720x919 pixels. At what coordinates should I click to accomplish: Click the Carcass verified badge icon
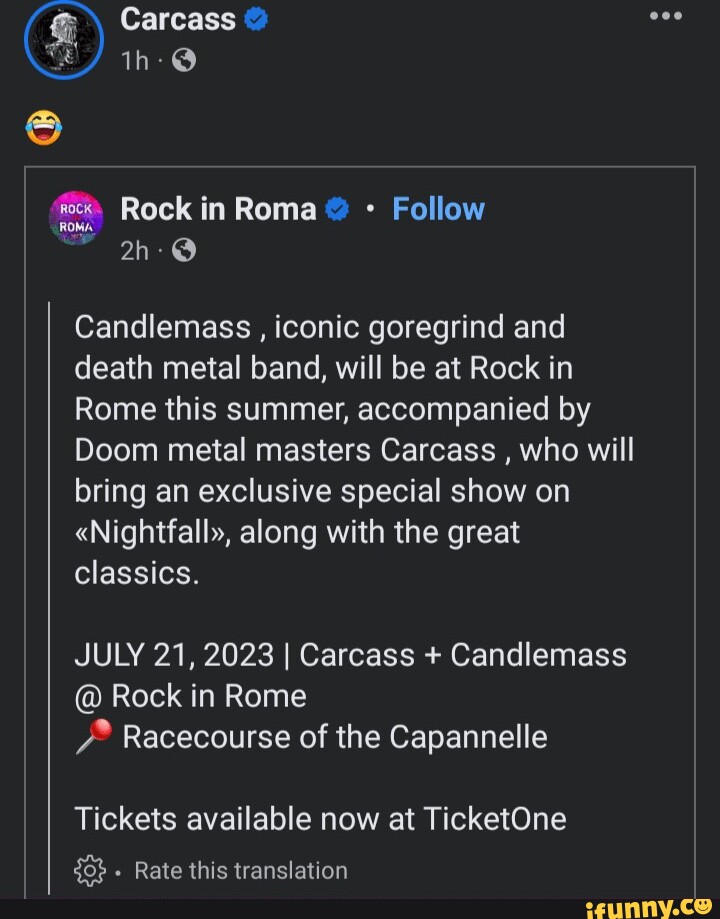(258, 17)
